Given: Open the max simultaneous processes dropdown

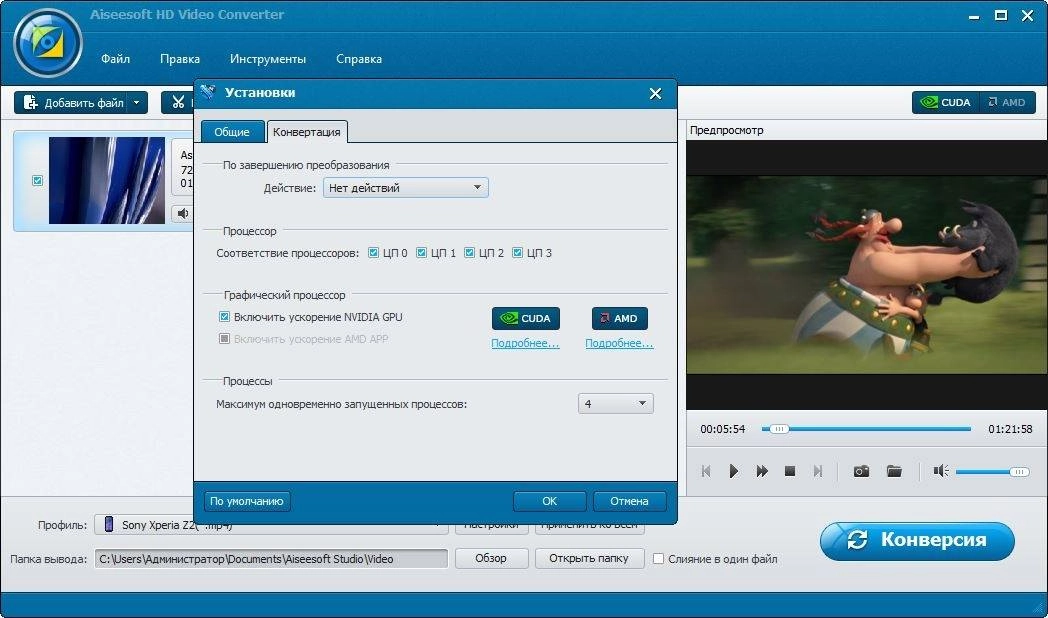Looking at the screenshot, I should point(616,404).
